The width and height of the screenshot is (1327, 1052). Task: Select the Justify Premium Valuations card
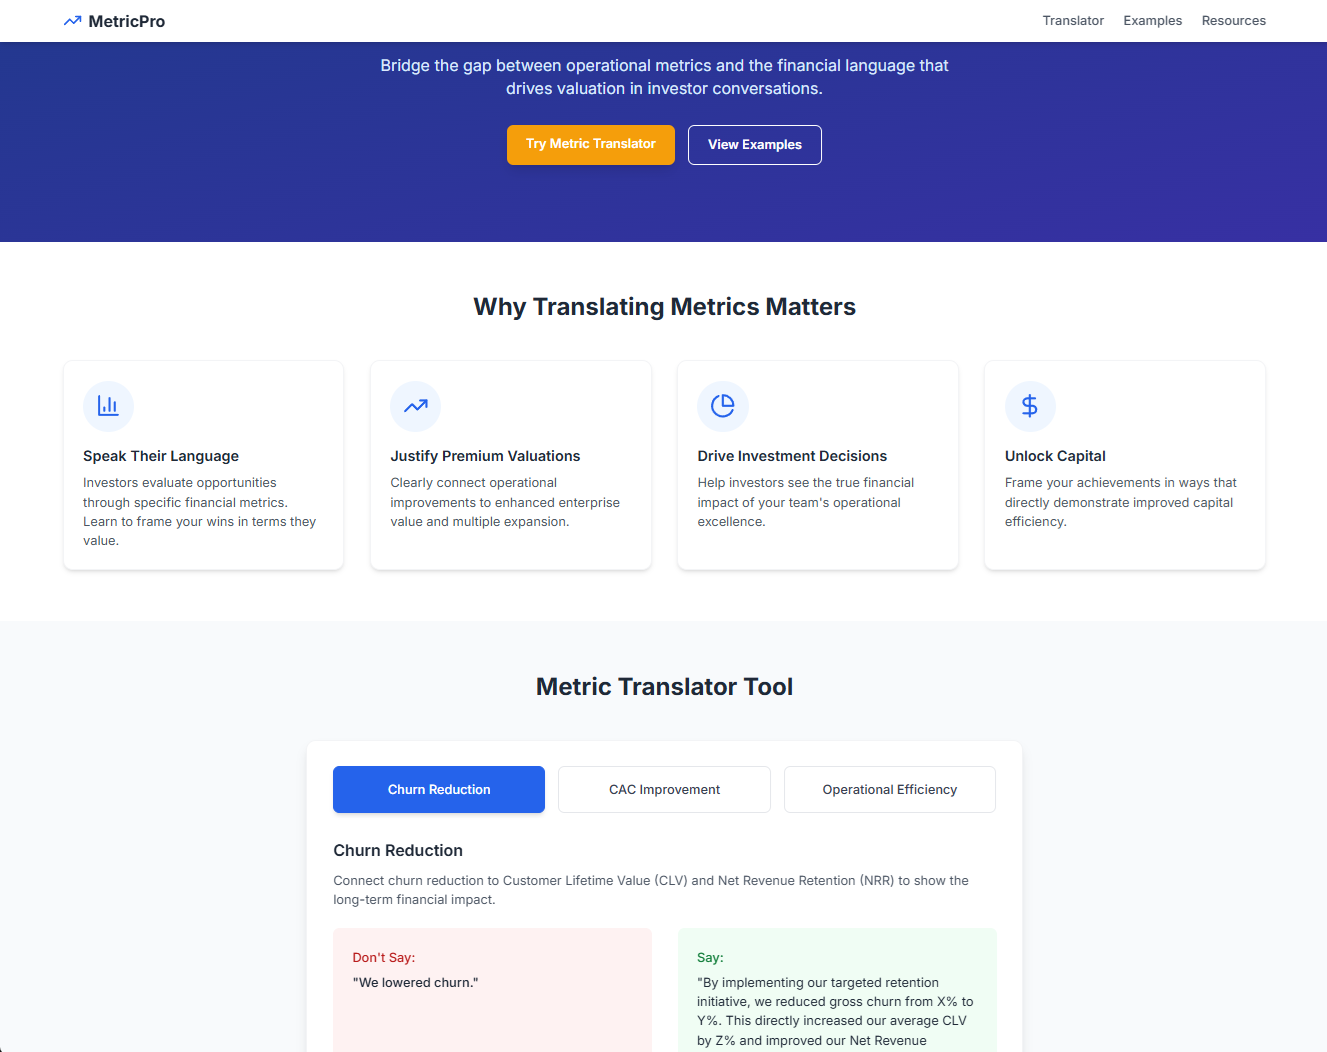511,465
